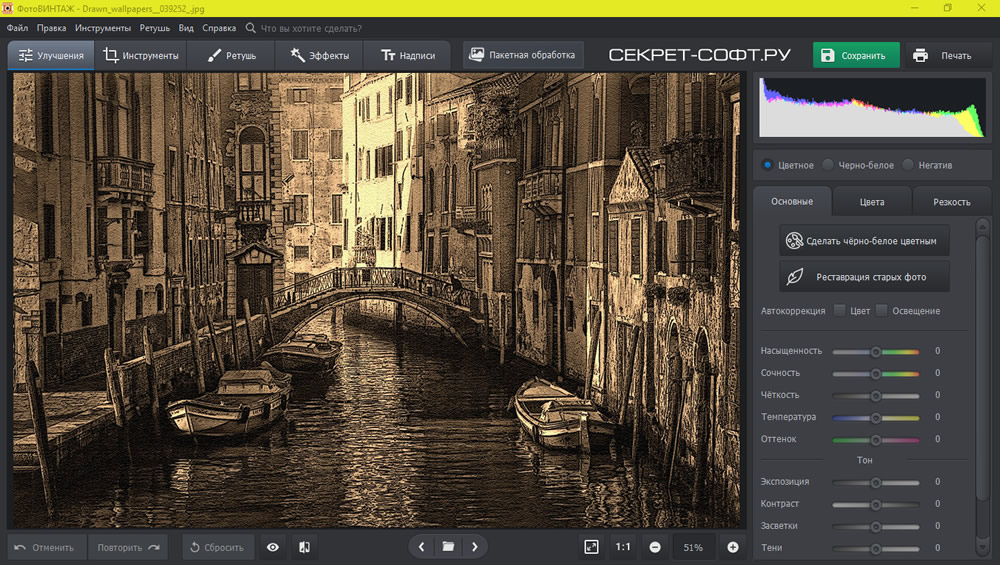Image resolution: width=1000 pixels, height=565 pixels.
Task: Enable the Освещение autocorrection checkbox
Action: 881,310
